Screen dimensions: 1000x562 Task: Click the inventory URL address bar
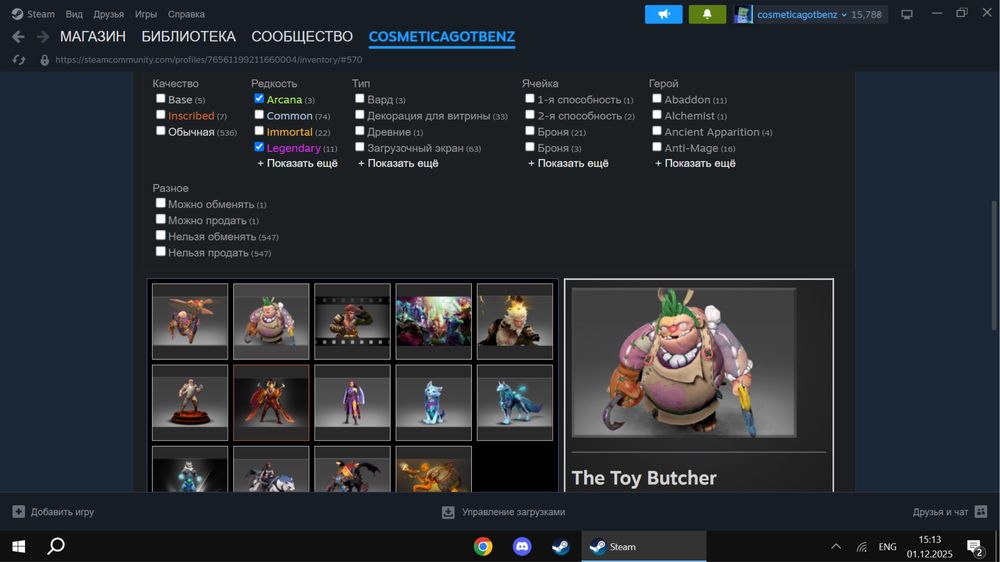click(x=209, y=60)
